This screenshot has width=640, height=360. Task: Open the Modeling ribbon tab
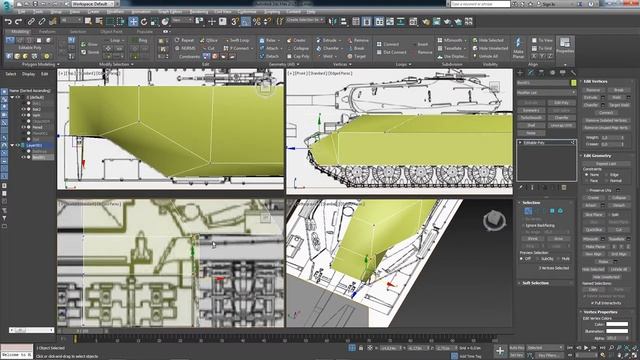[20, 31]
